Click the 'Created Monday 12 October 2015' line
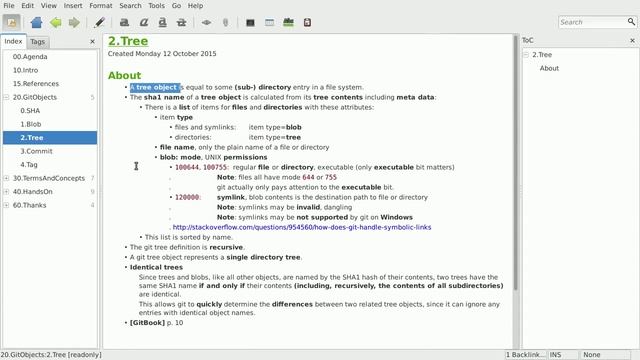 (162, 54)
